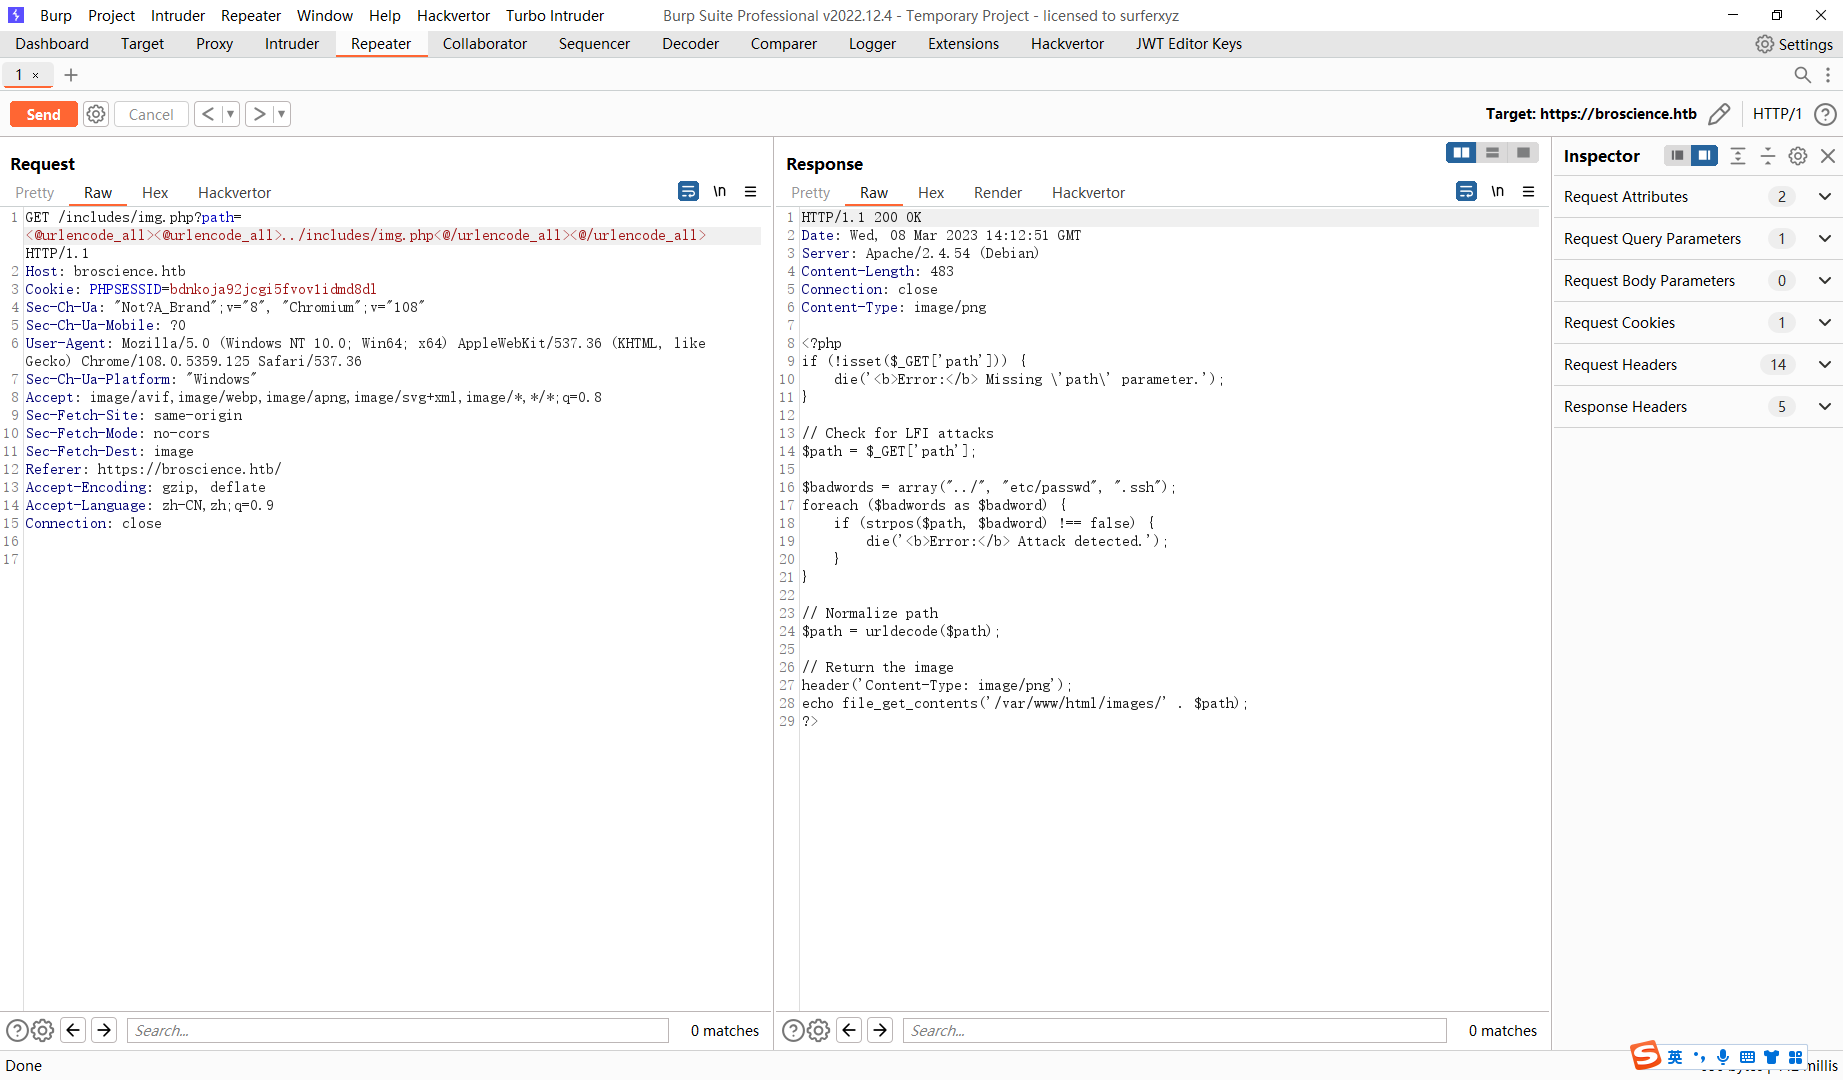This screenshot has height=1080, width=1843.
Task: Toggle non-printable characters in Response editor
Action: [x=1497, y=191]
